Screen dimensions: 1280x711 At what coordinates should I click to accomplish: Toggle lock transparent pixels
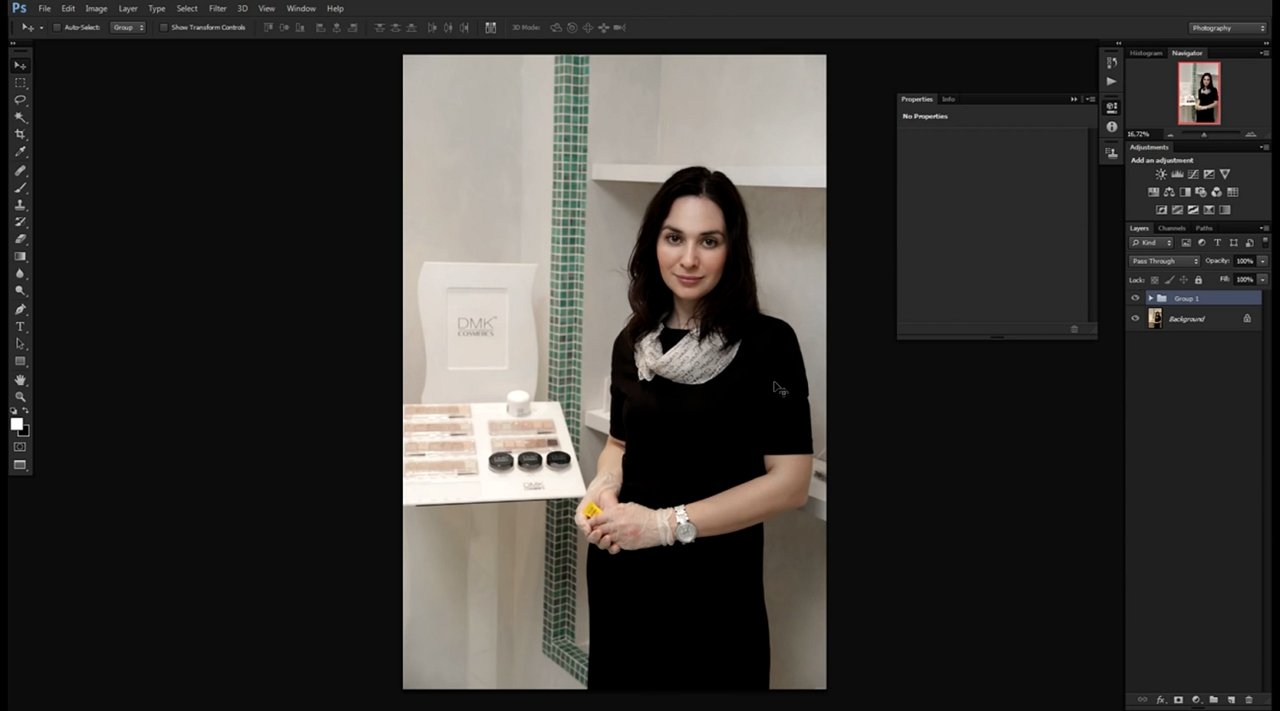click(x=1155, y=280)
